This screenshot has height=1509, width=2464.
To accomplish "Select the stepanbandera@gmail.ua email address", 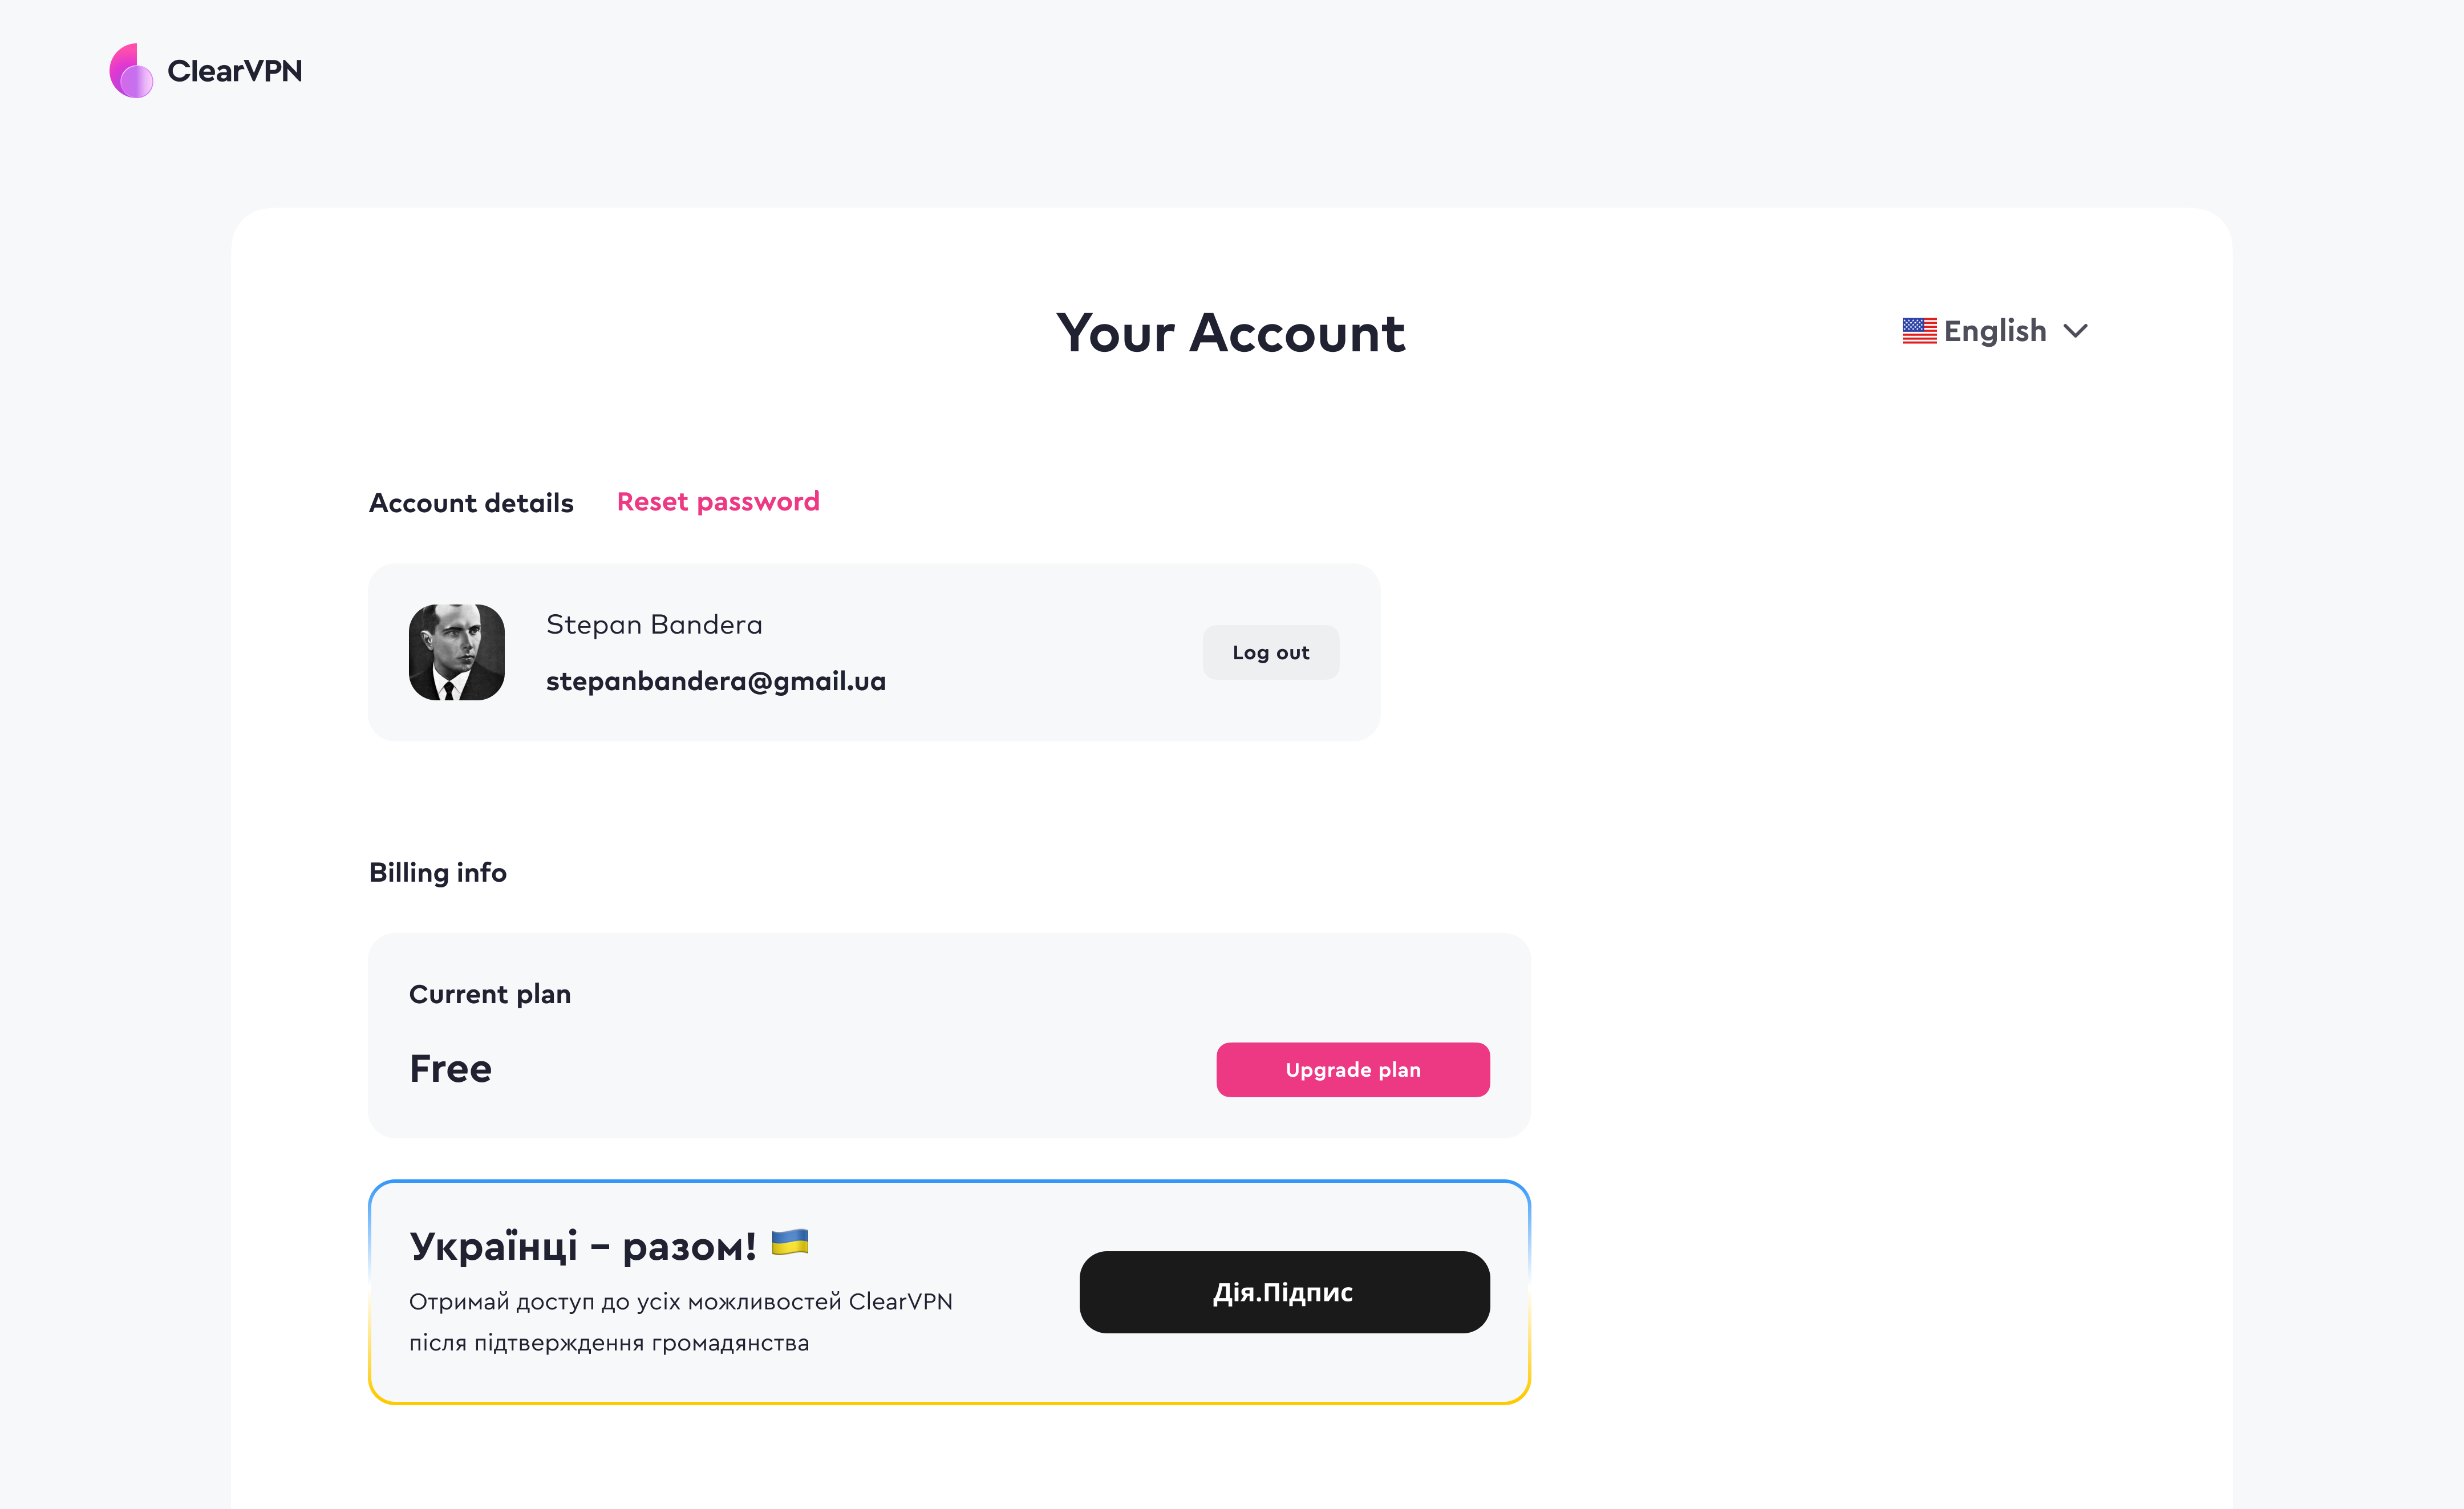I will coord(716,682).
